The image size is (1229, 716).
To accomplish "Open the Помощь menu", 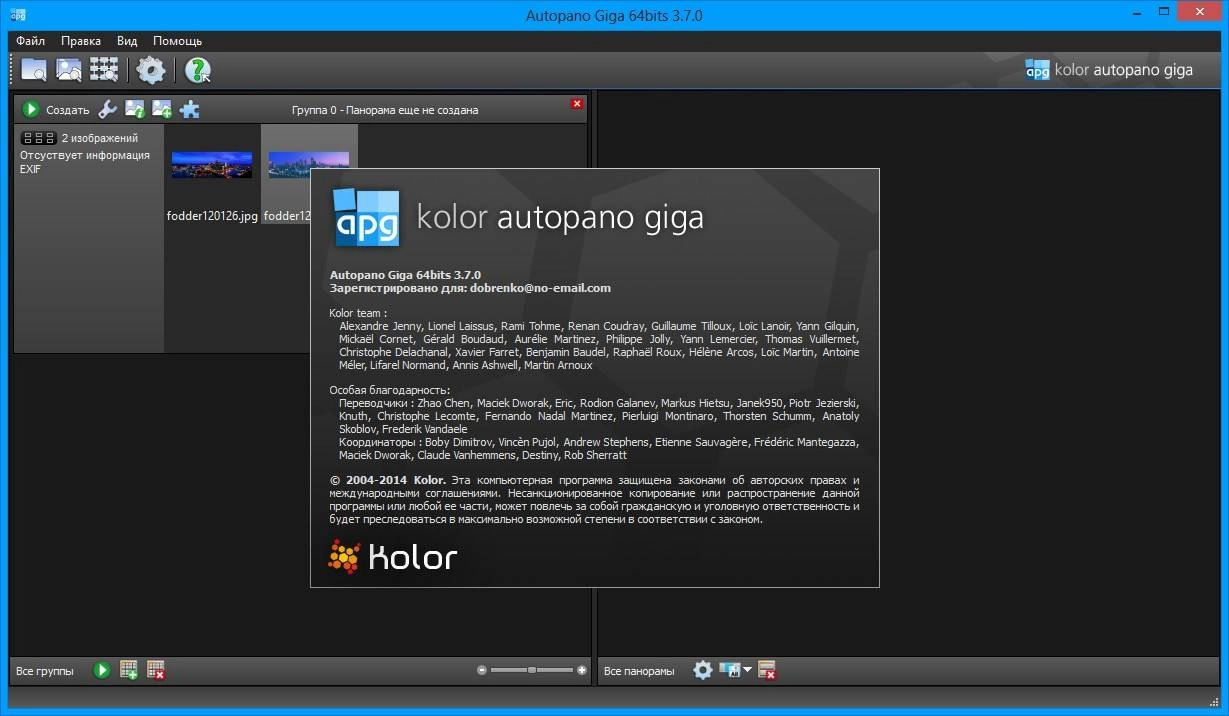I will pos(178,41).
